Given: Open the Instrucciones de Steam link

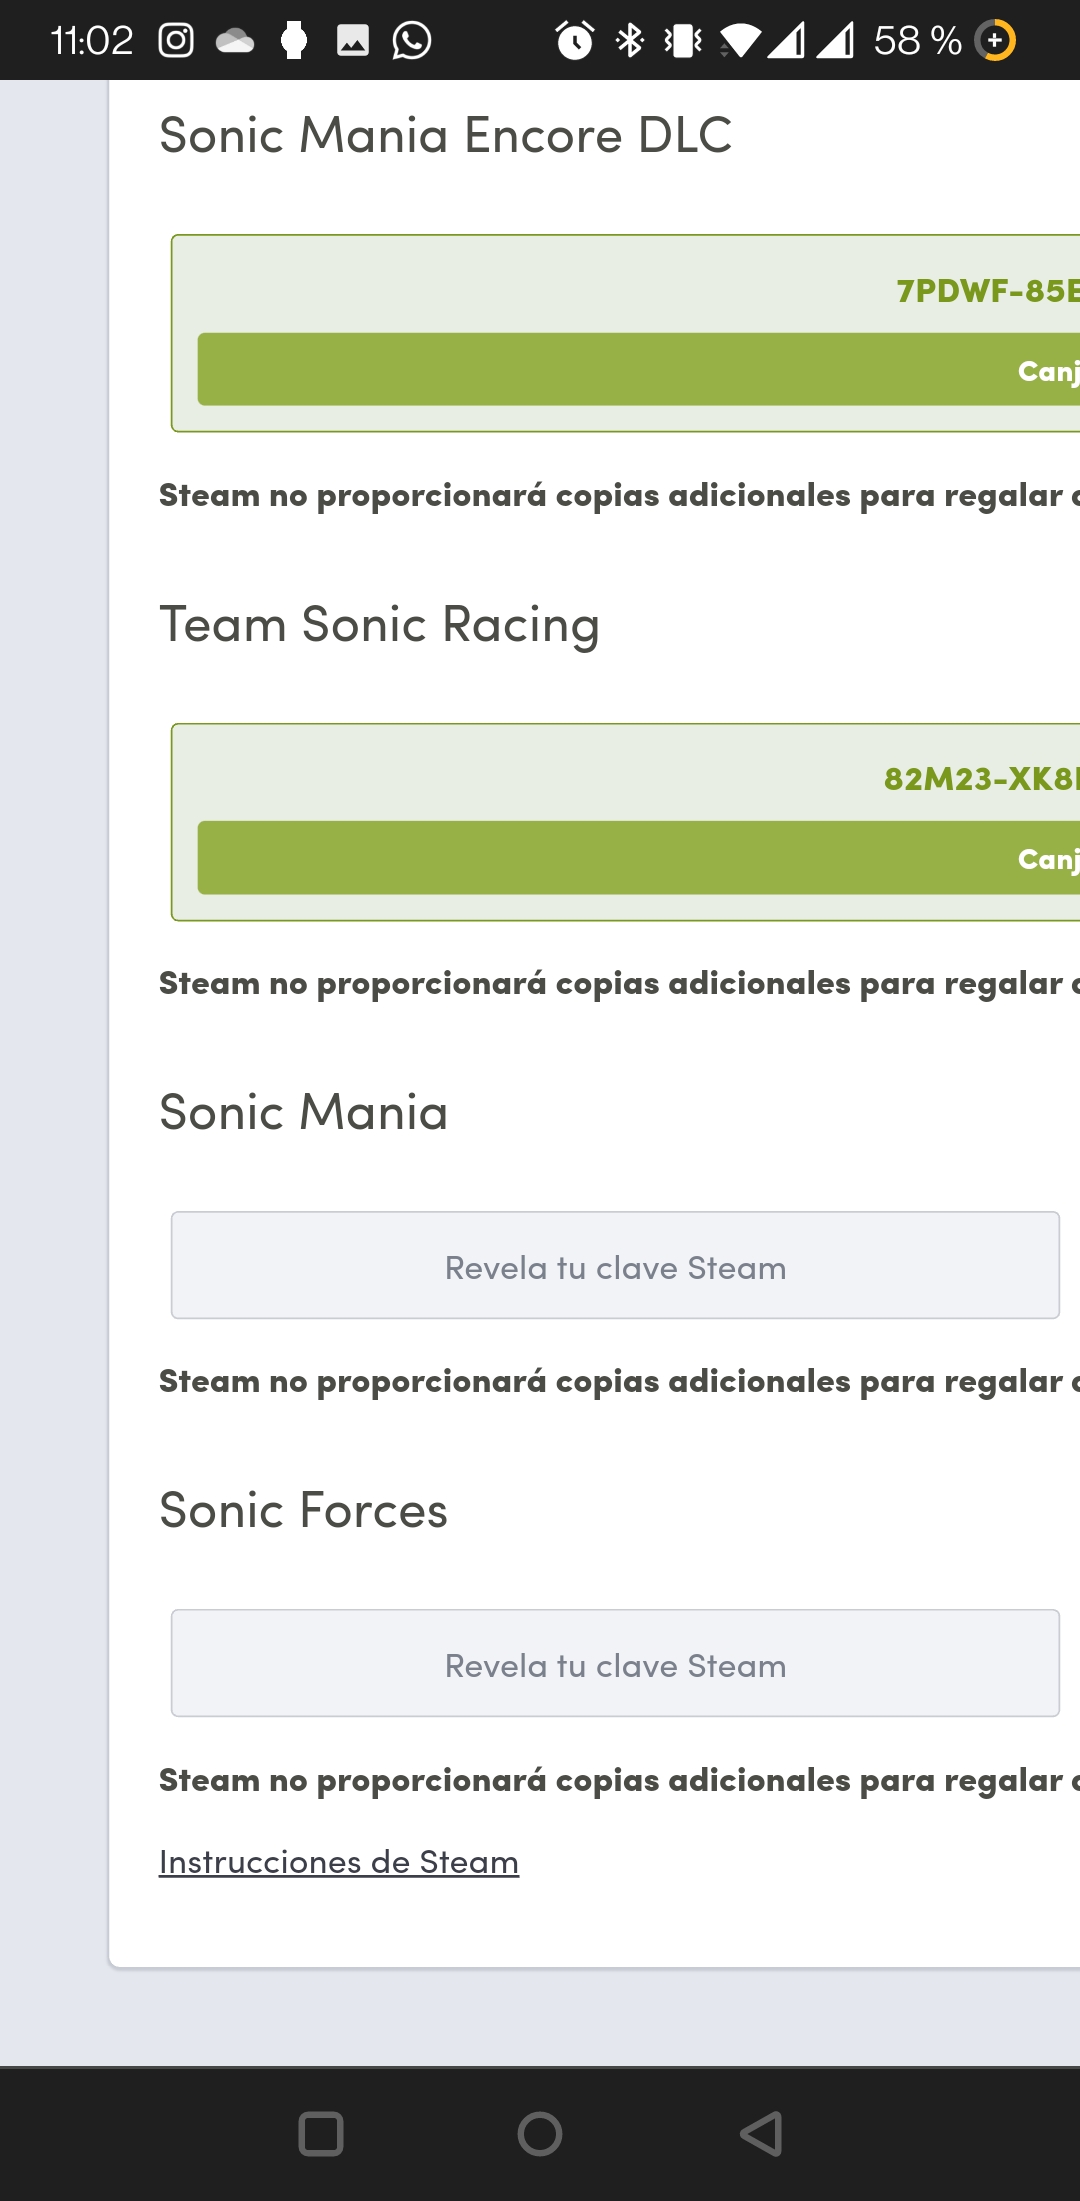Looking at the screenshot, I should tap(339, 1862).
